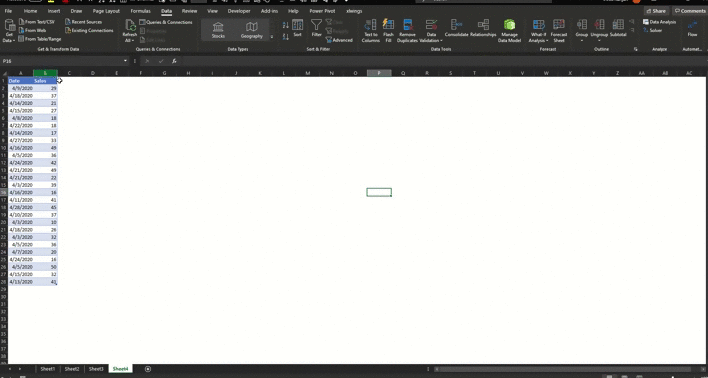Click the Flow automation icon
This screenshot has height=378, width=708.
[x=692, y=28]
